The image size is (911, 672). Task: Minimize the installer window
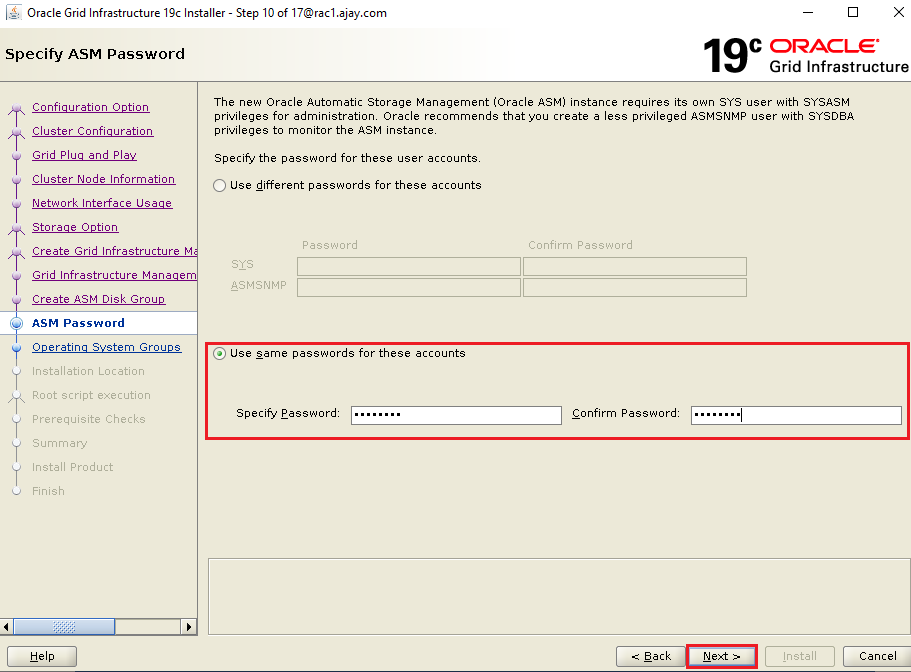(808, 12)
